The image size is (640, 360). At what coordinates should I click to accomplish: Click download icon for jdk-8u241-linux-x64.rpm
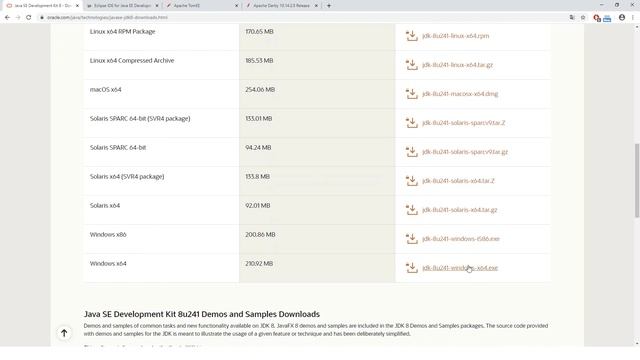pos(411,36)
